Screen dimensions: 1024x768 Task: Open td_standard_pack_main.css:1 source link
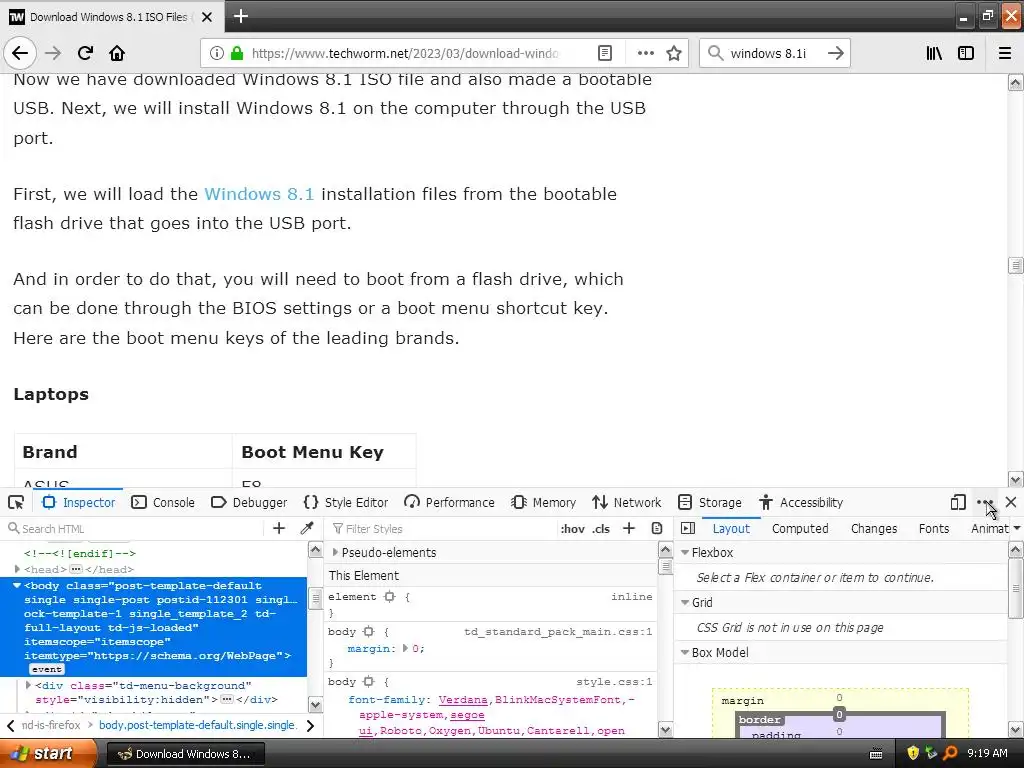(558, 632)
